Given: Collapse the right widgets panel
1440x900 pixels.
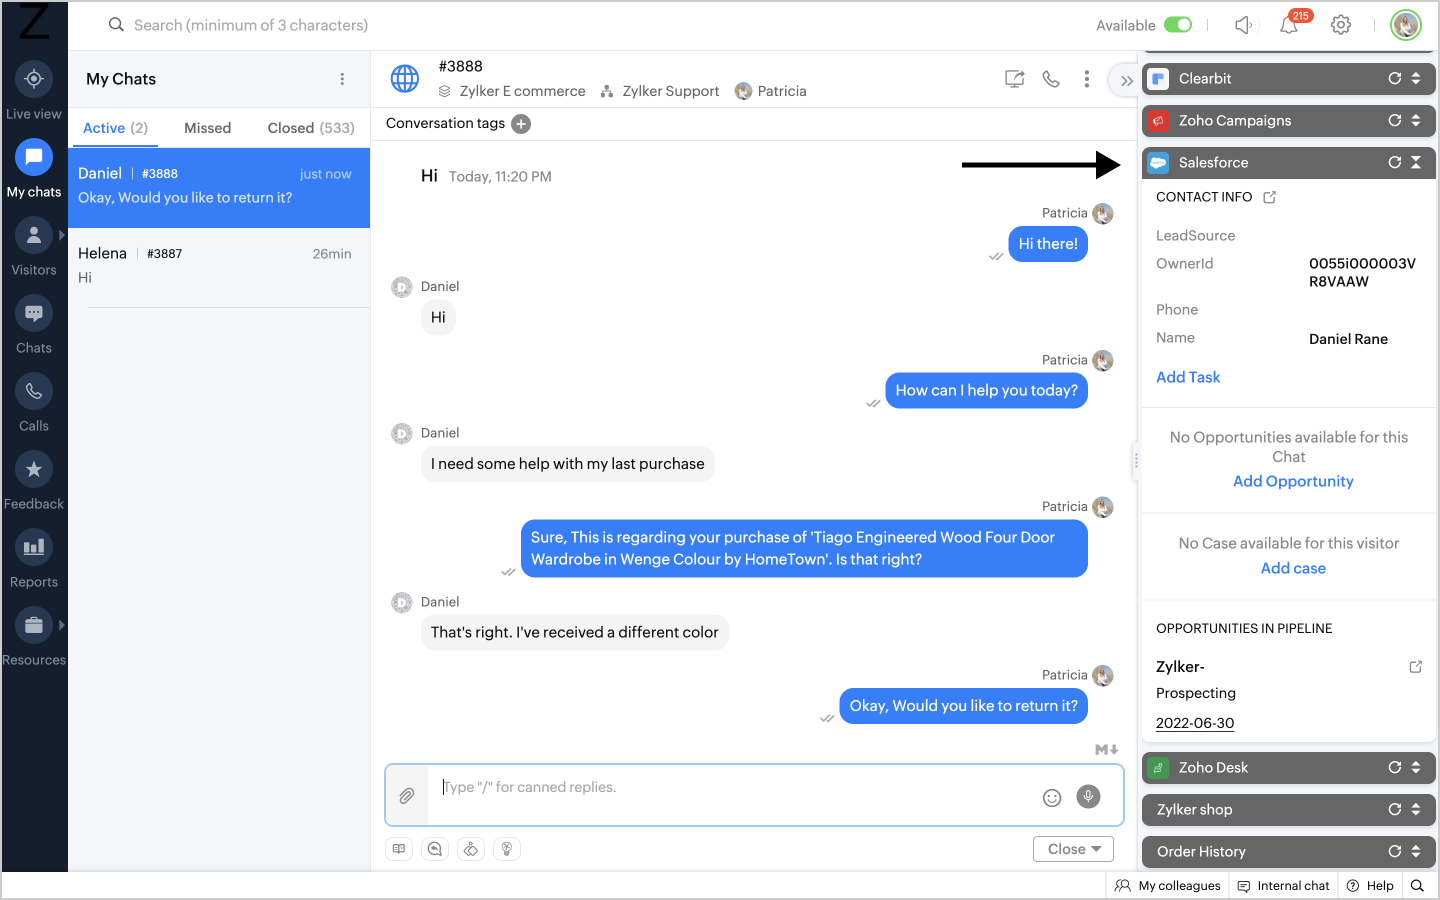Looking at the screenshot, I should coord(1126,81).
